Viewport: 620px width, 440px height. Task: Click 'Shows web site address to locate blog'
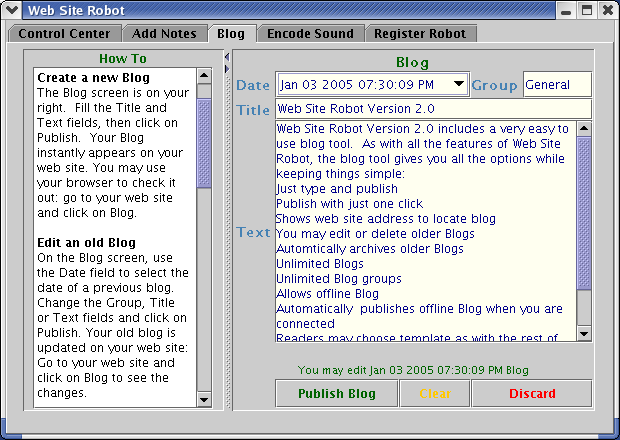tap(386, 219)
